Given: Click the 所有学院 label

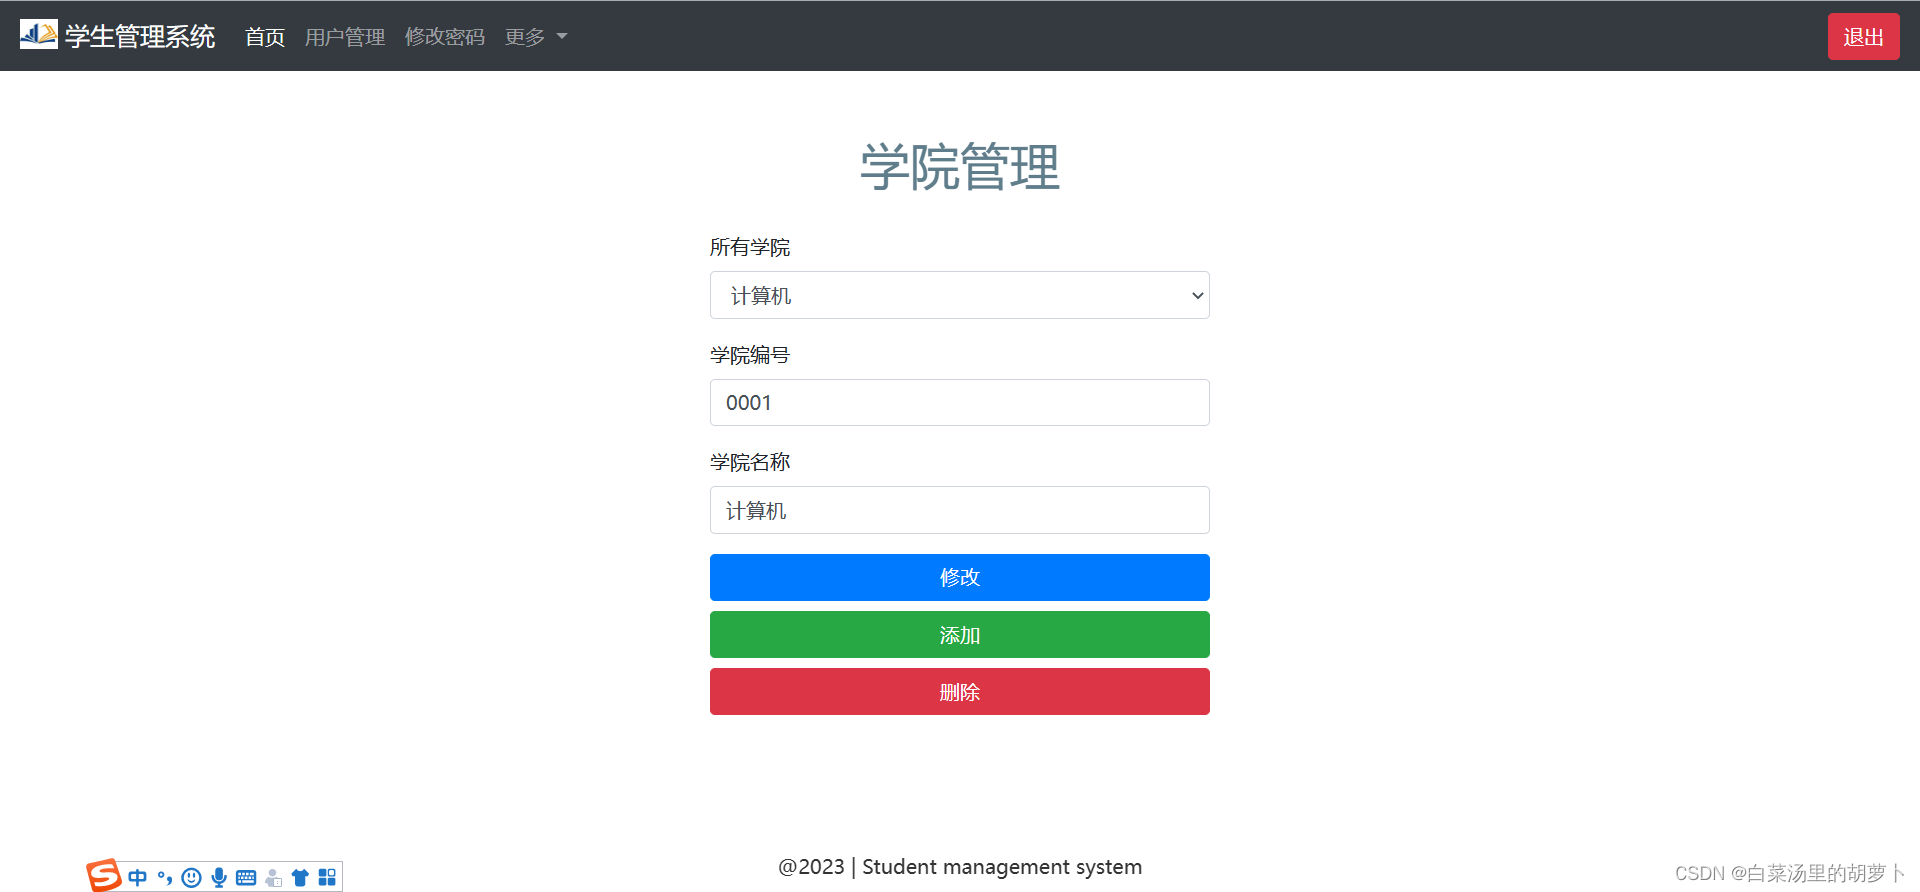Looking at the screenshot, I should click(x=750, y=247).
